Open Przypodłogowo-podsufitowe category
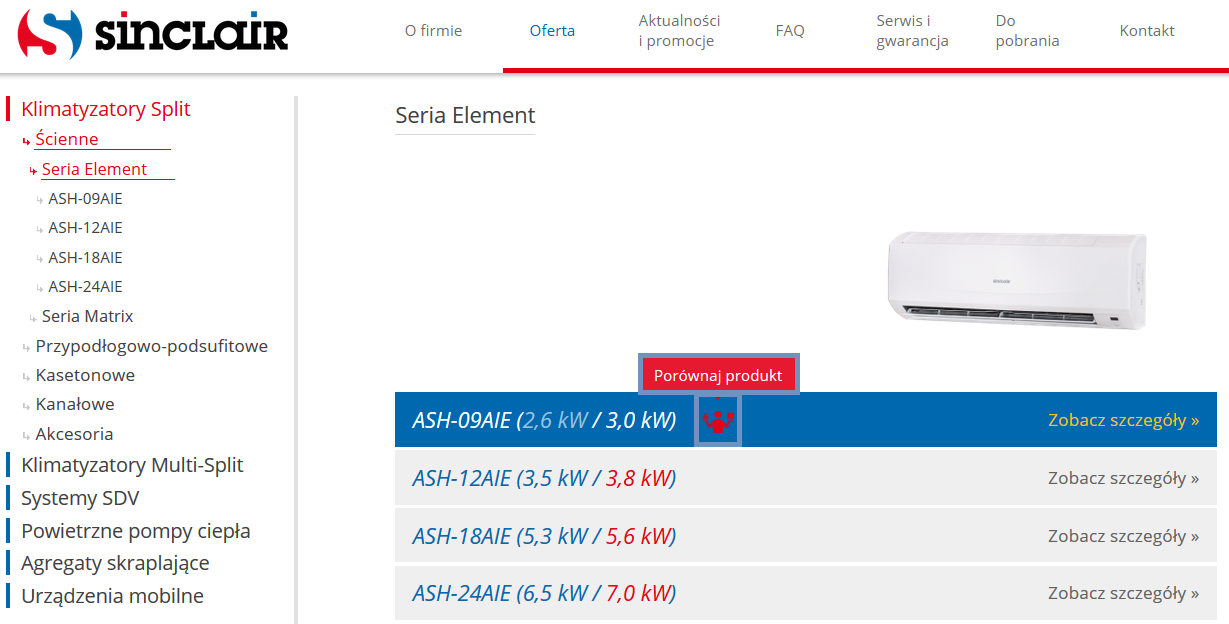This screenshot has height=624, width=1229. coord(151,346)
